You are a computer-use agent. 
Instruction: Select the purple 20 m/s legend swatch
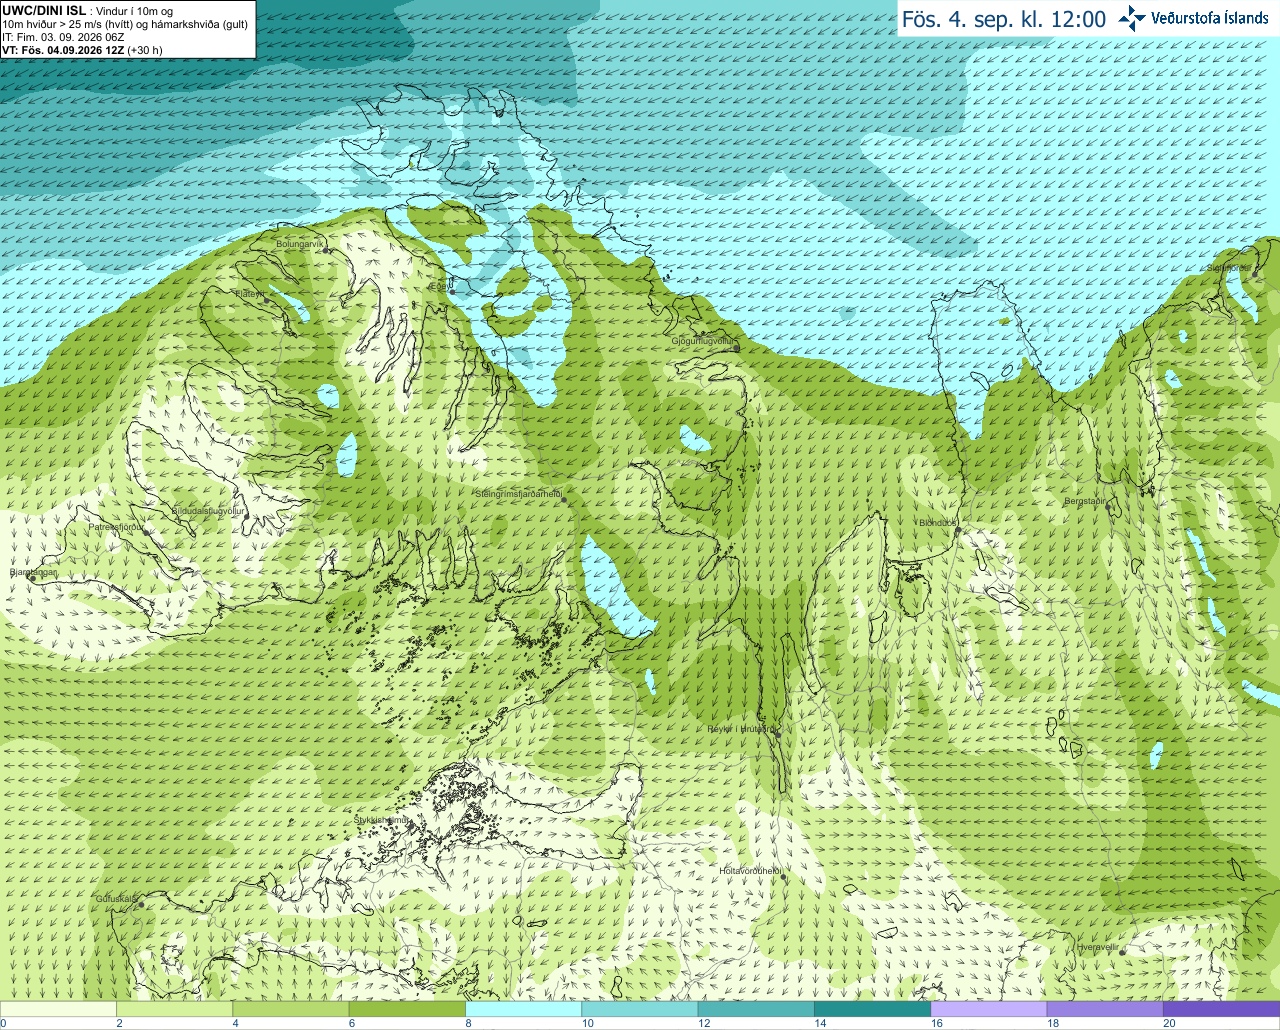tap(1221, 1009)
